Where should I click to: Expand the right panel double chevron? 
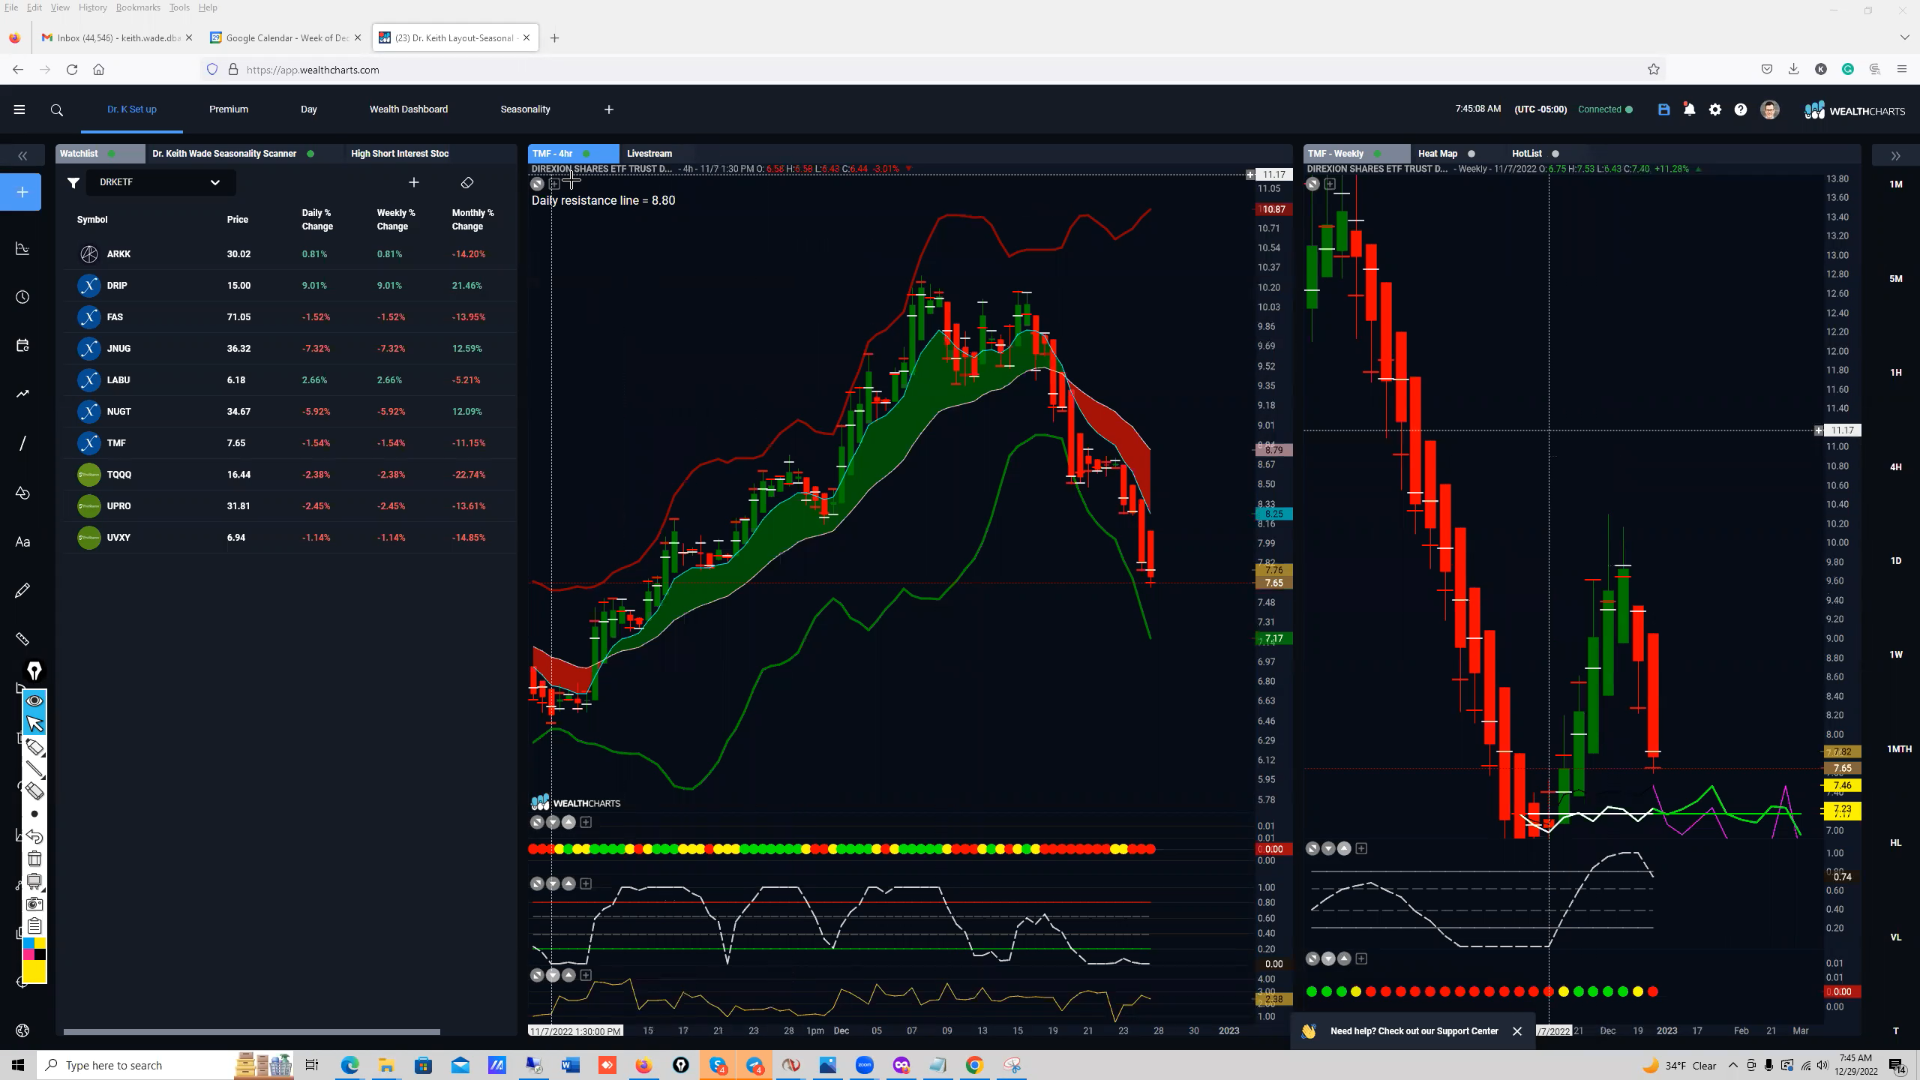pyautogui.click(x=1895, y=156)
